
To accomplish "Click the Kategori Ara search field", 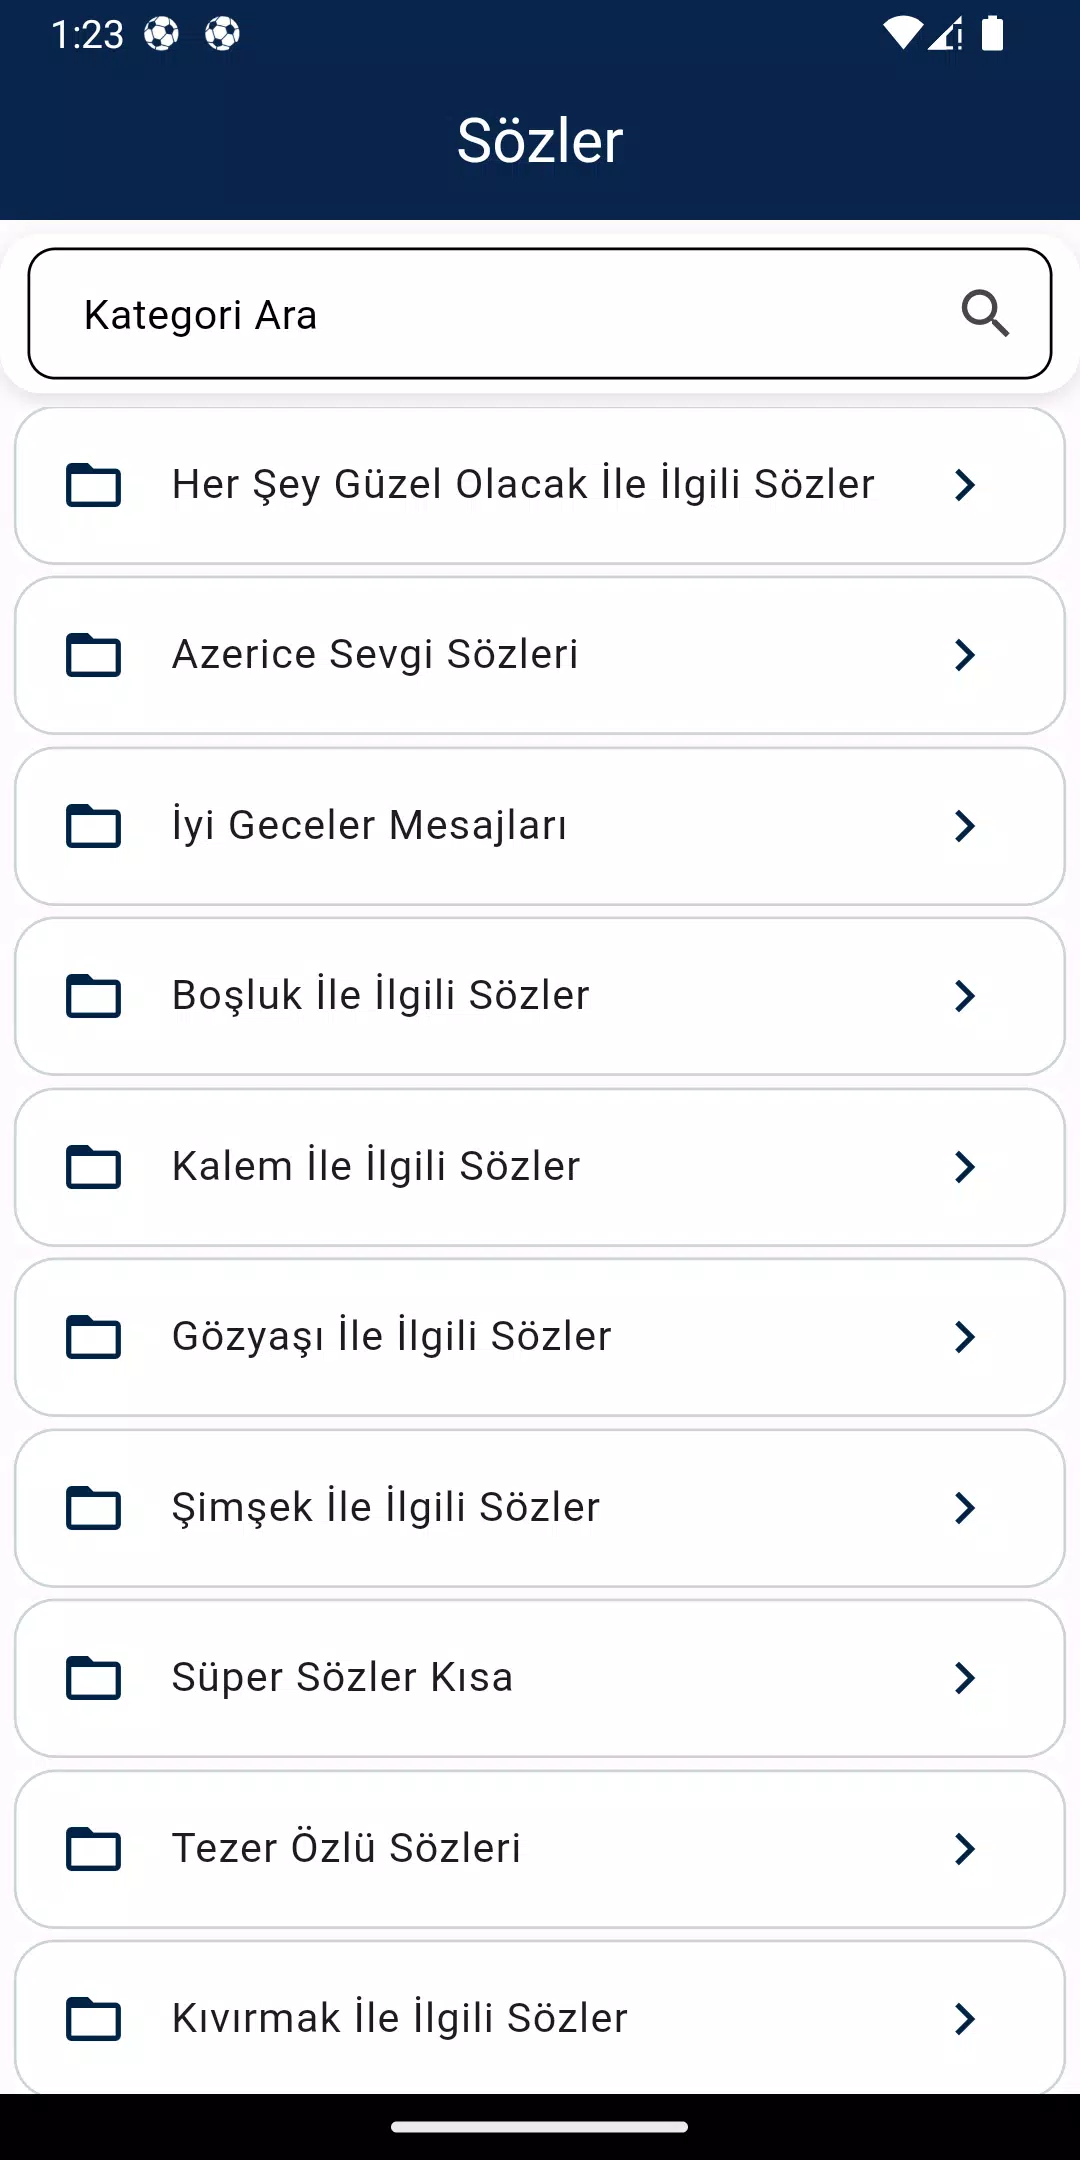I will coord(540,314).
